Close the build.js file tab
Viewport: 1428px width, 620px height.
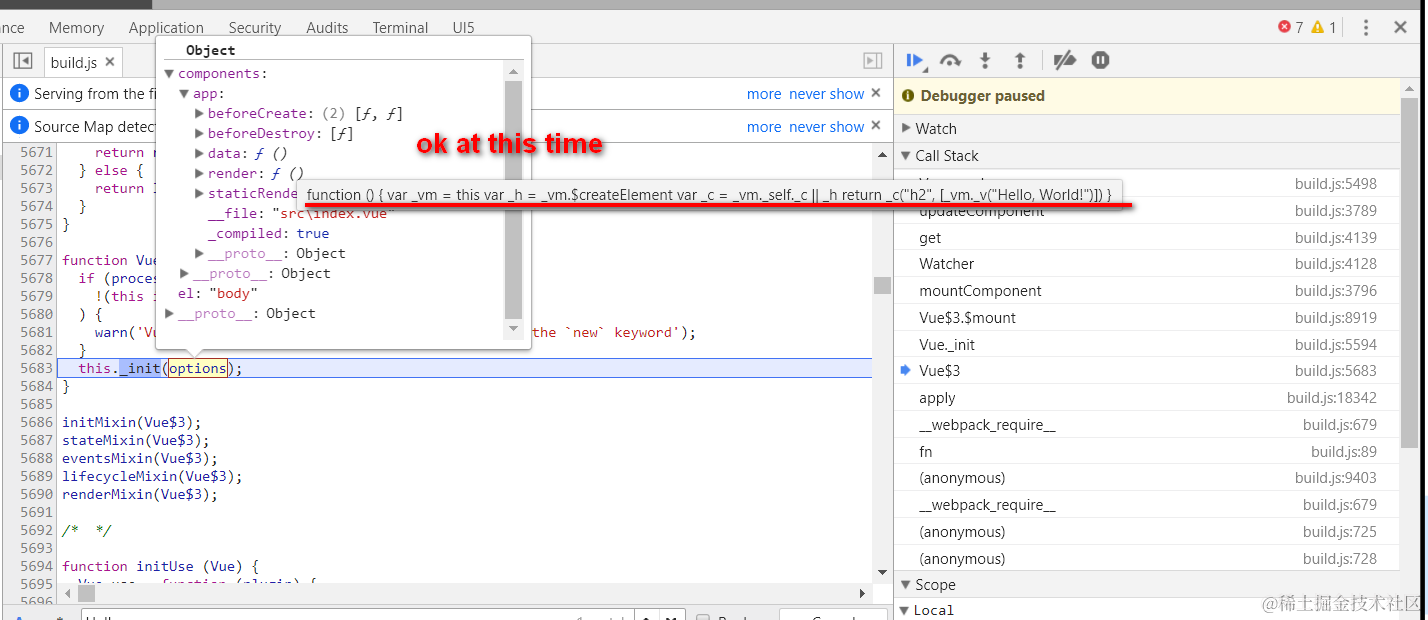coord(110,62)
